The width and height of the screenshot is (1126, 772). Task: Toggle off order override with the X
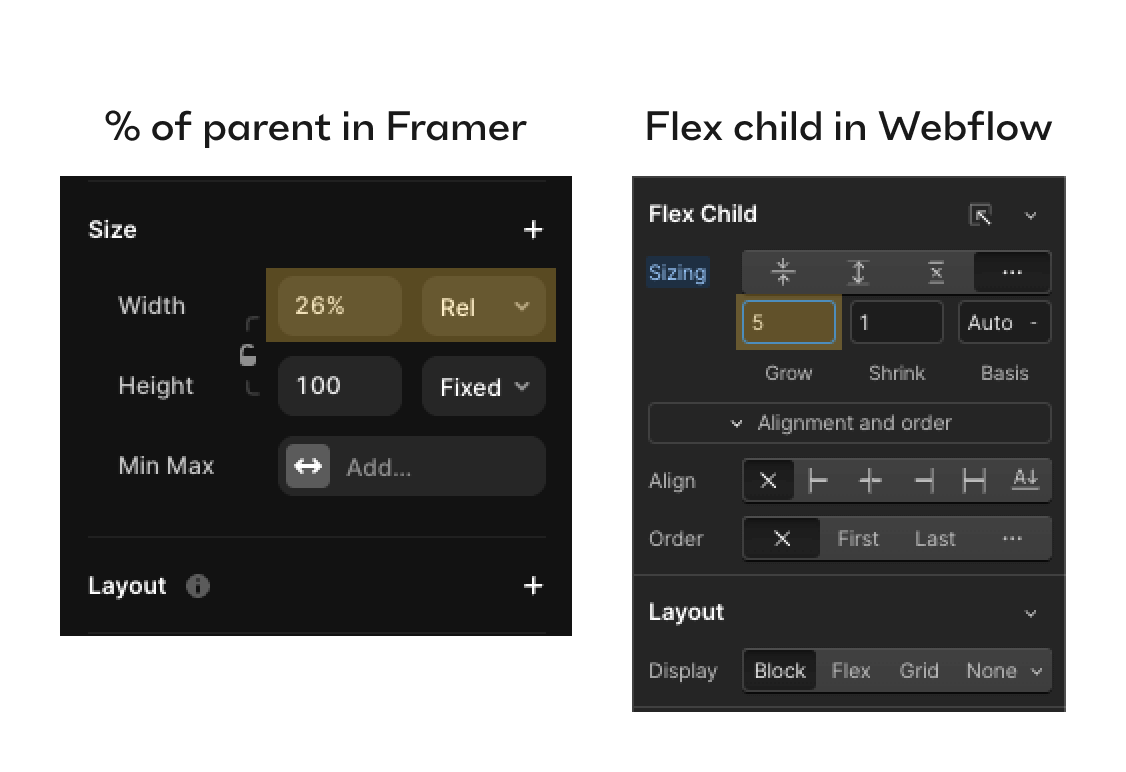pyautogui.click(x=781, y=538)
